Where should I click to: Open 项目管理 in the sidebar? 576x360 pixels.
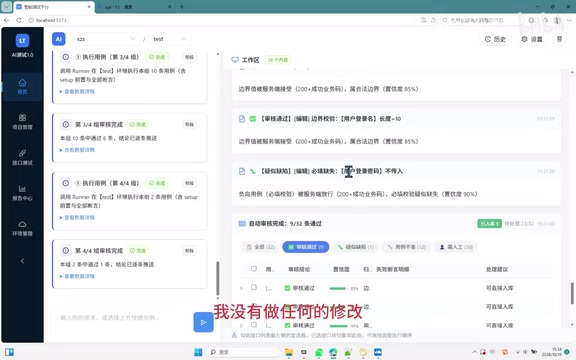coord(22,122)
